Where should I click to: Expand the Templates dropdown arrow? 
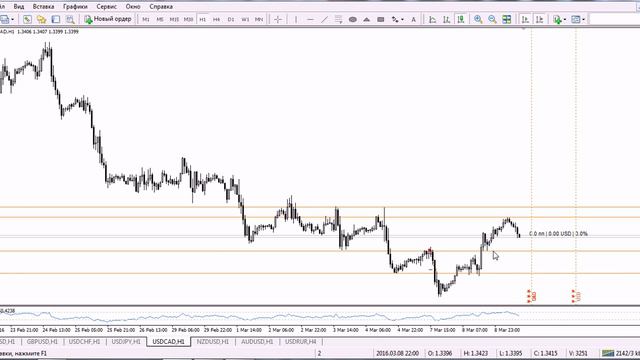pos(584,19)
